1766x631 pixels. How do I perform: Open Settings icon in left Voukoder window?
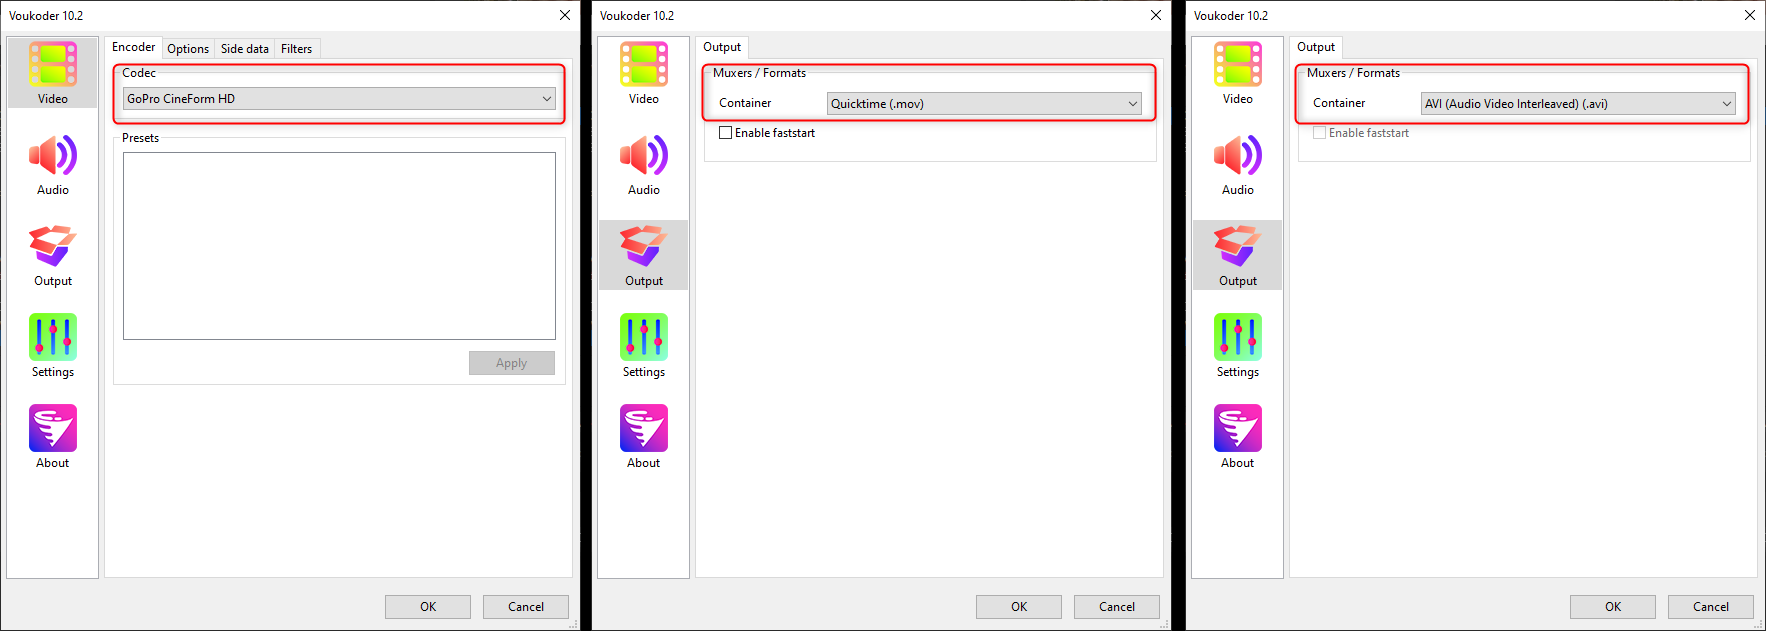(53, 346)
